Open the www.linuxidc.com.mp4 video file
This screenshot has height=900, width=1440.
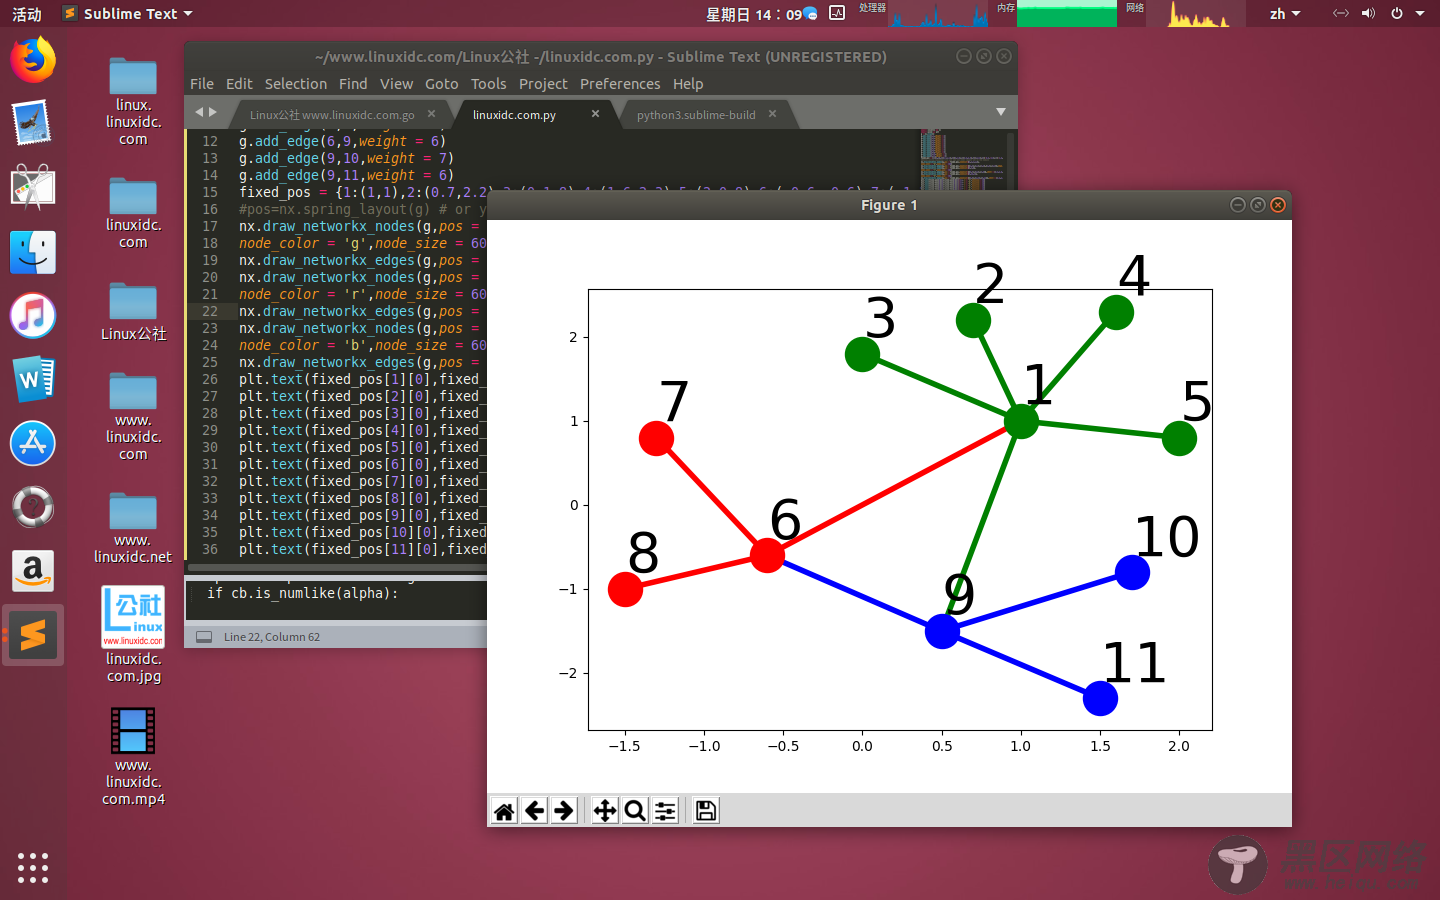coord(133,756)
